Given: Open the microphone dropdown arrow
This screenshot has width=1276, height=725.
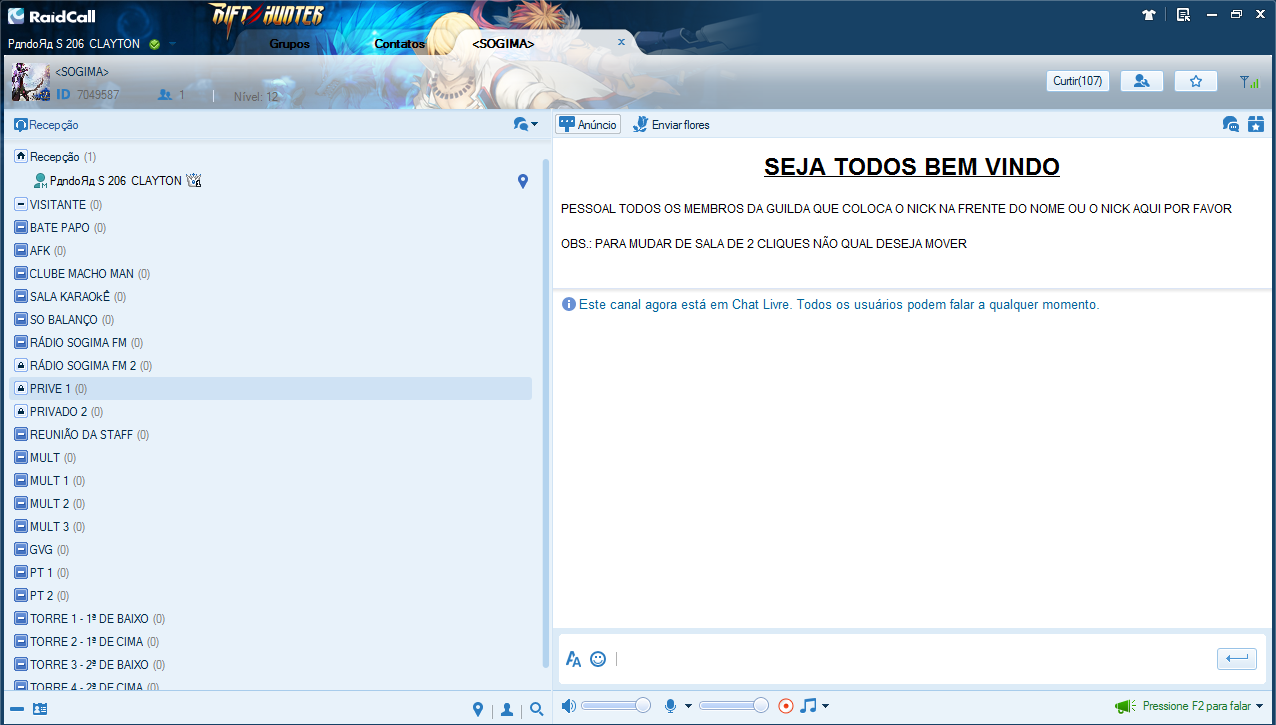Looking at the screenshot, I should pyautogui.click(x=688, y=707).
